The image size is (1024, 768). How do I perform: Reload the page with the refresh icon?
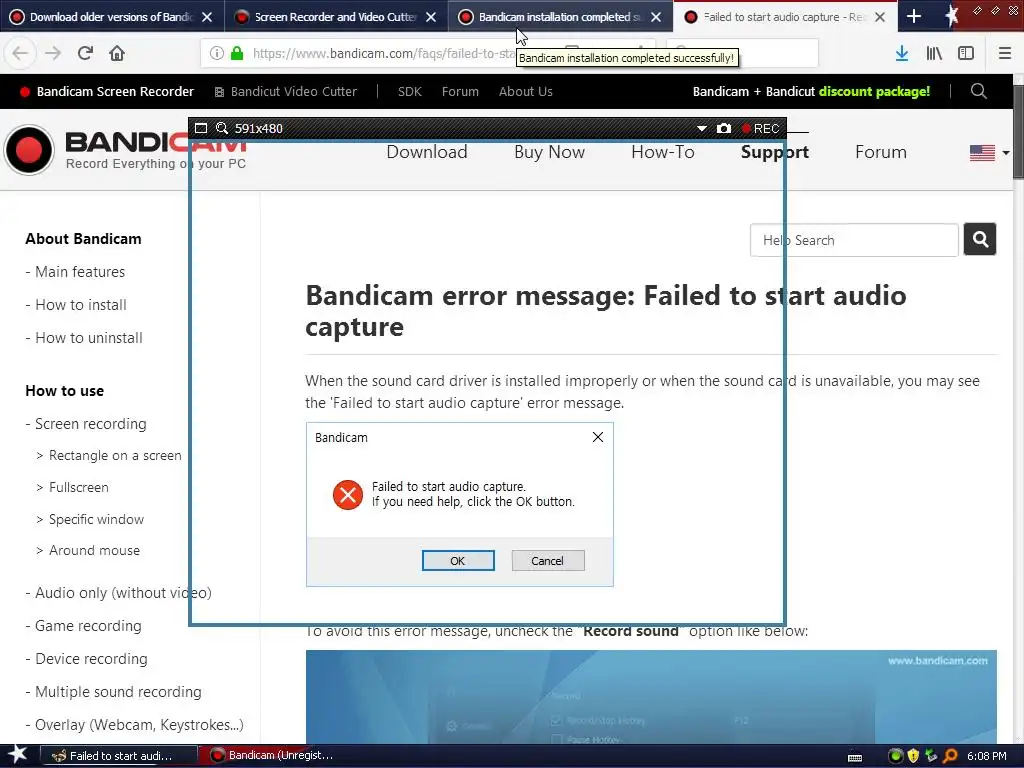(85, 53)
